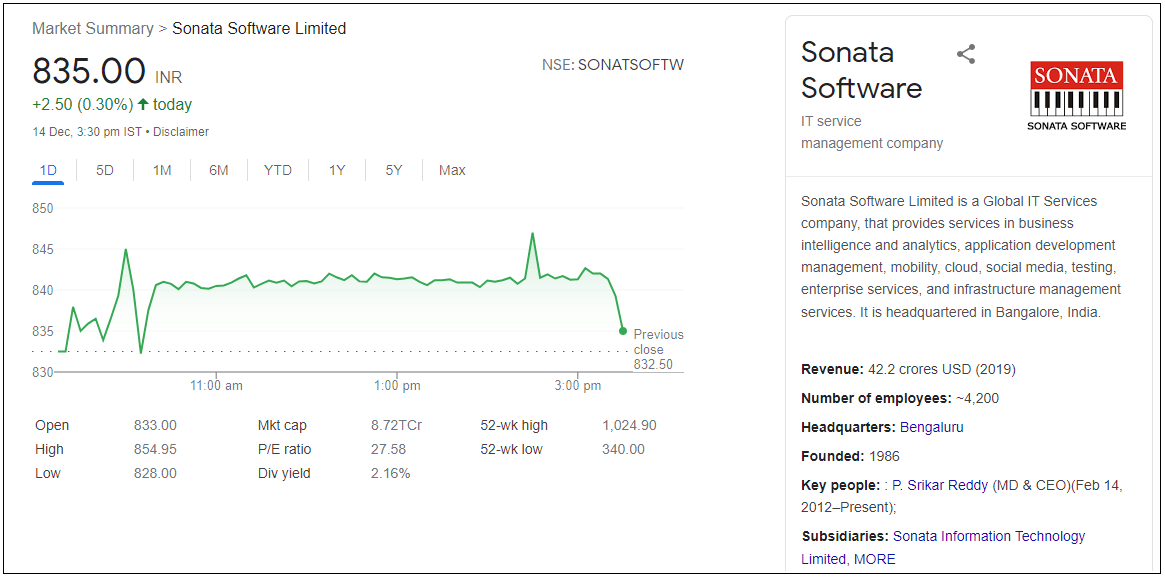Screen dimensions: 1165x579
Task: Click the High value 854.95
Action: [155, 450]
